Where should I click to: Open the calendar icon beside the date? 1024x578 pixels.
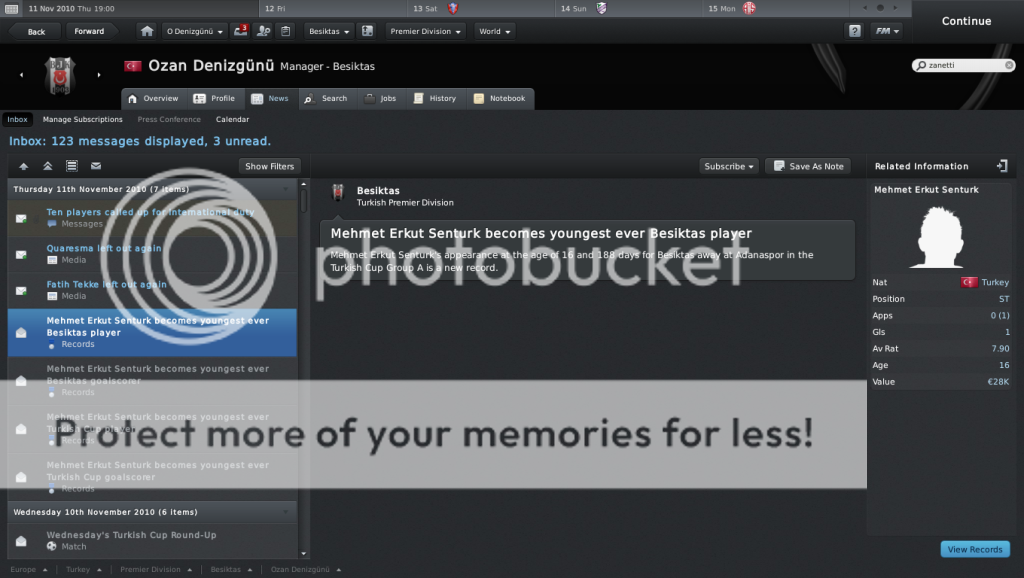(11, 8)
